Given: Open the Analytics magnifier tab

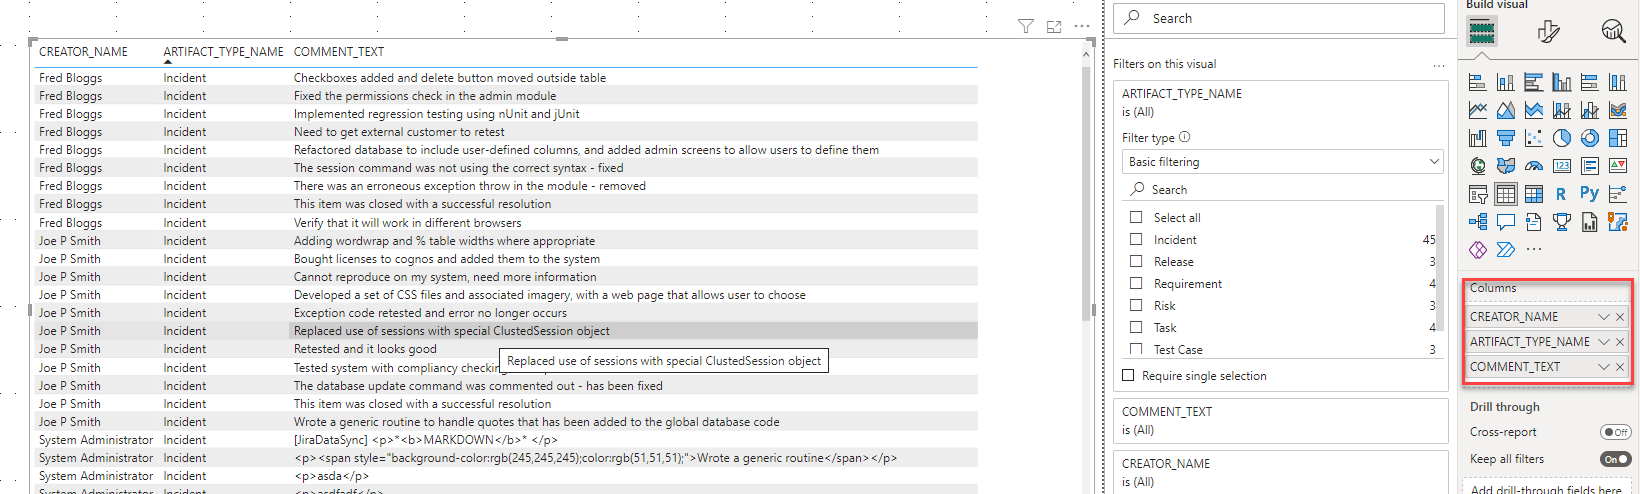Looking at the screenshot, I should tap(1613, 32).
